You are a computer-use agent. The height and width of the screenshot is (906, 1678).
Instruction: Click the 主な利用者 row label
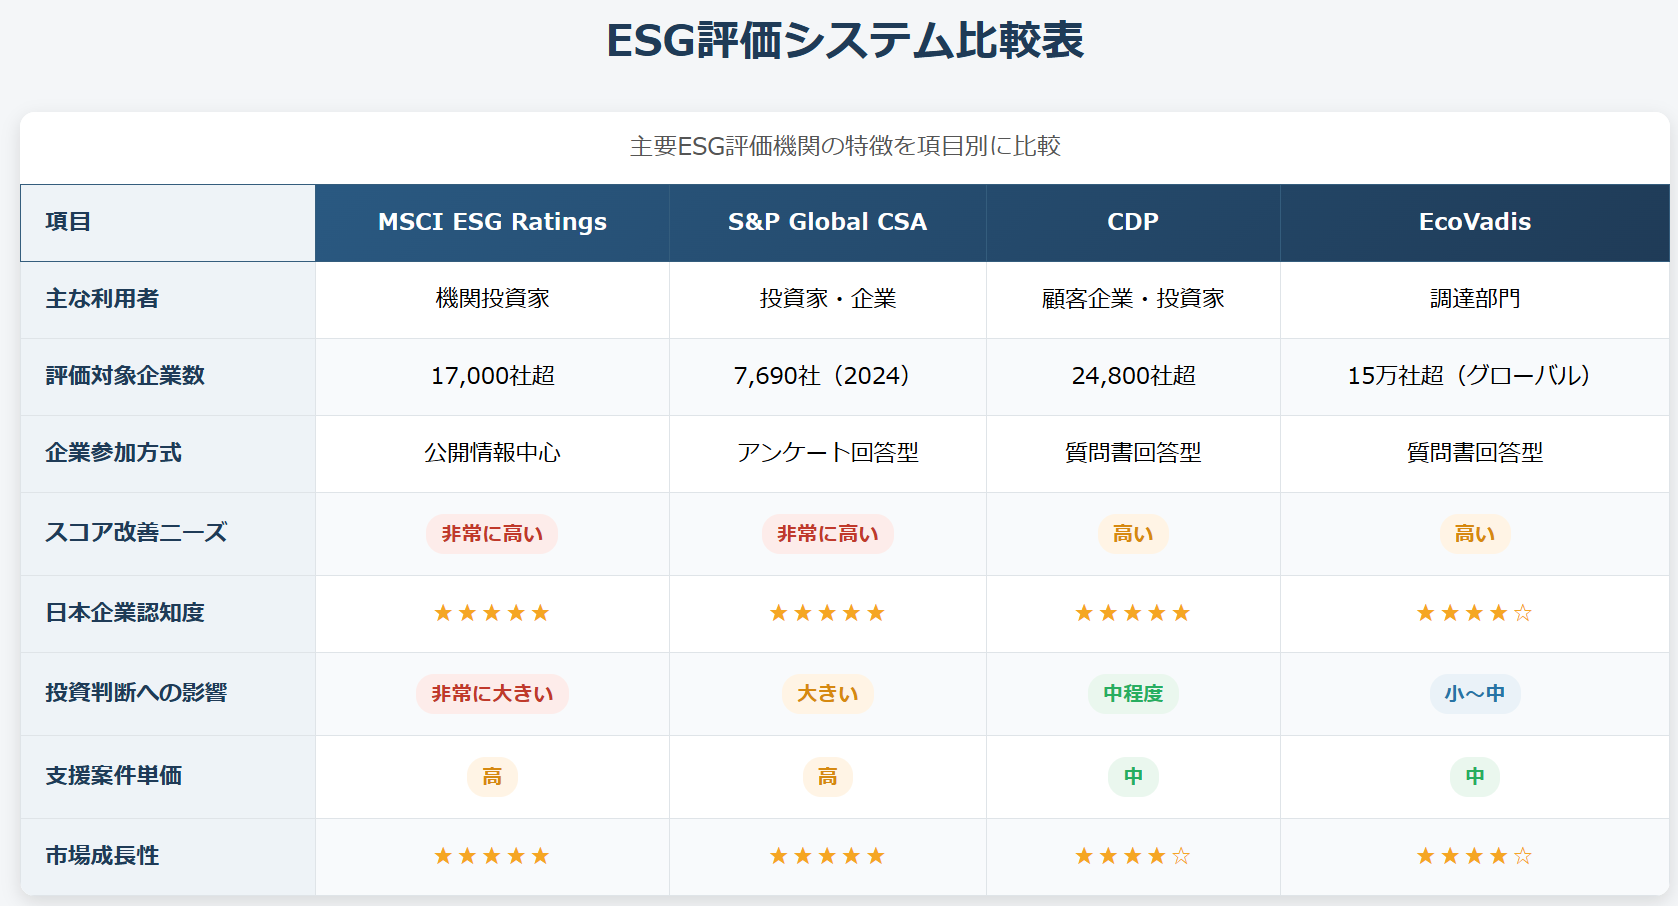pyautogui.click(x=102, y=299)
